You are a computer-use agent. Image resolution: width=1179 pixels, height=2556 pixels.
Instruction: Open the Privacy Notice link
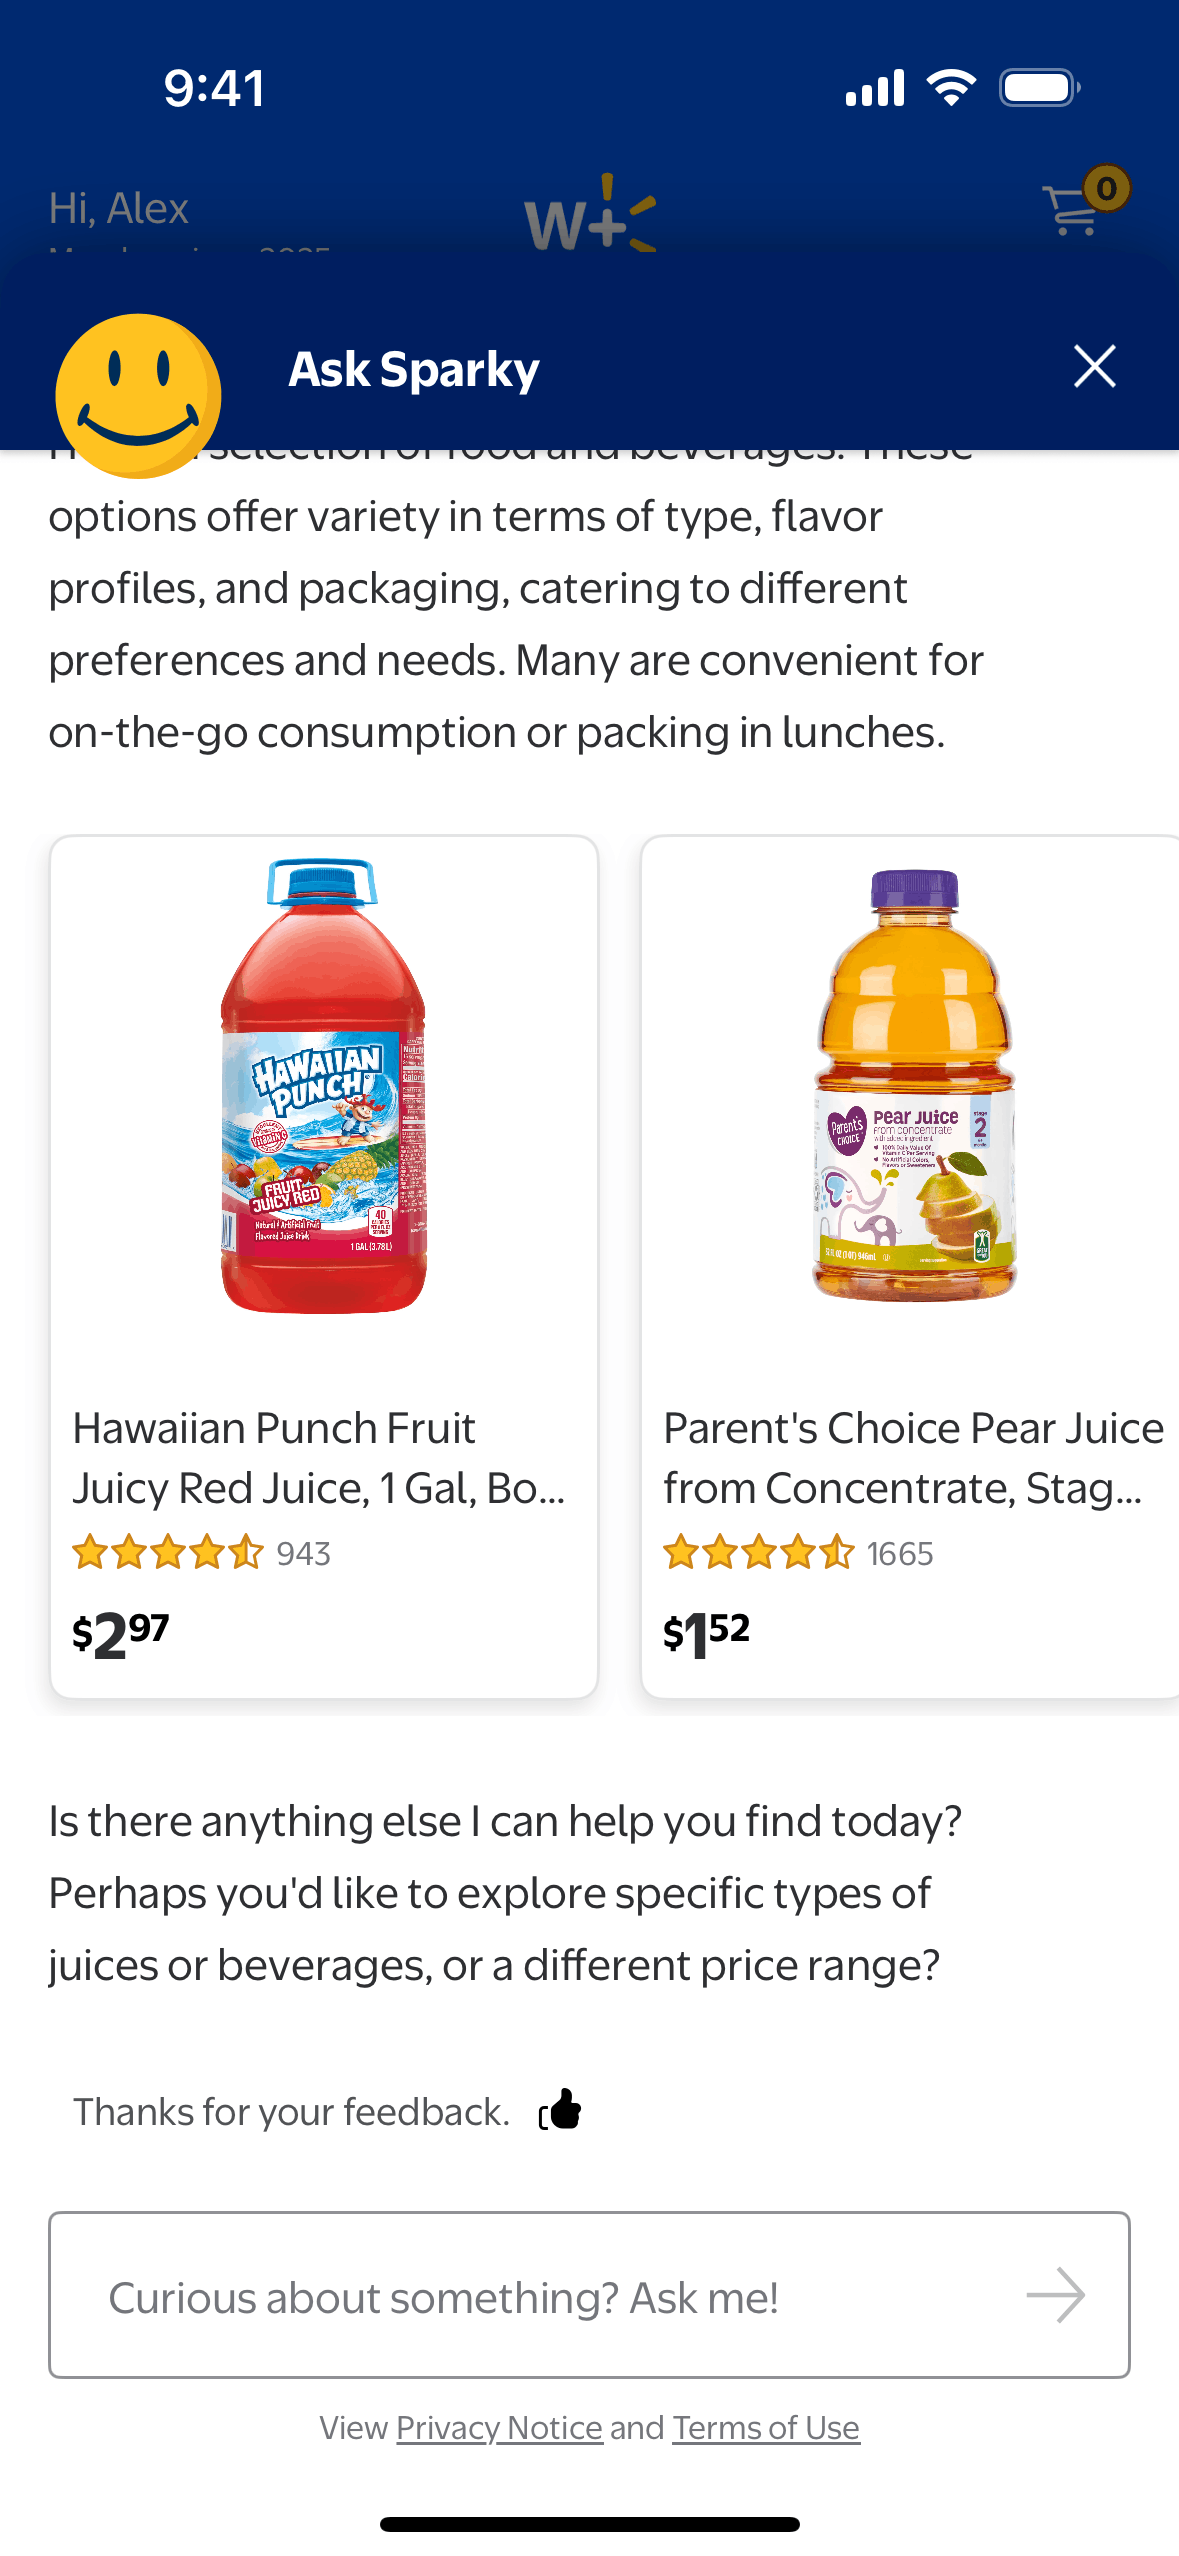(x=499, y=2428)
